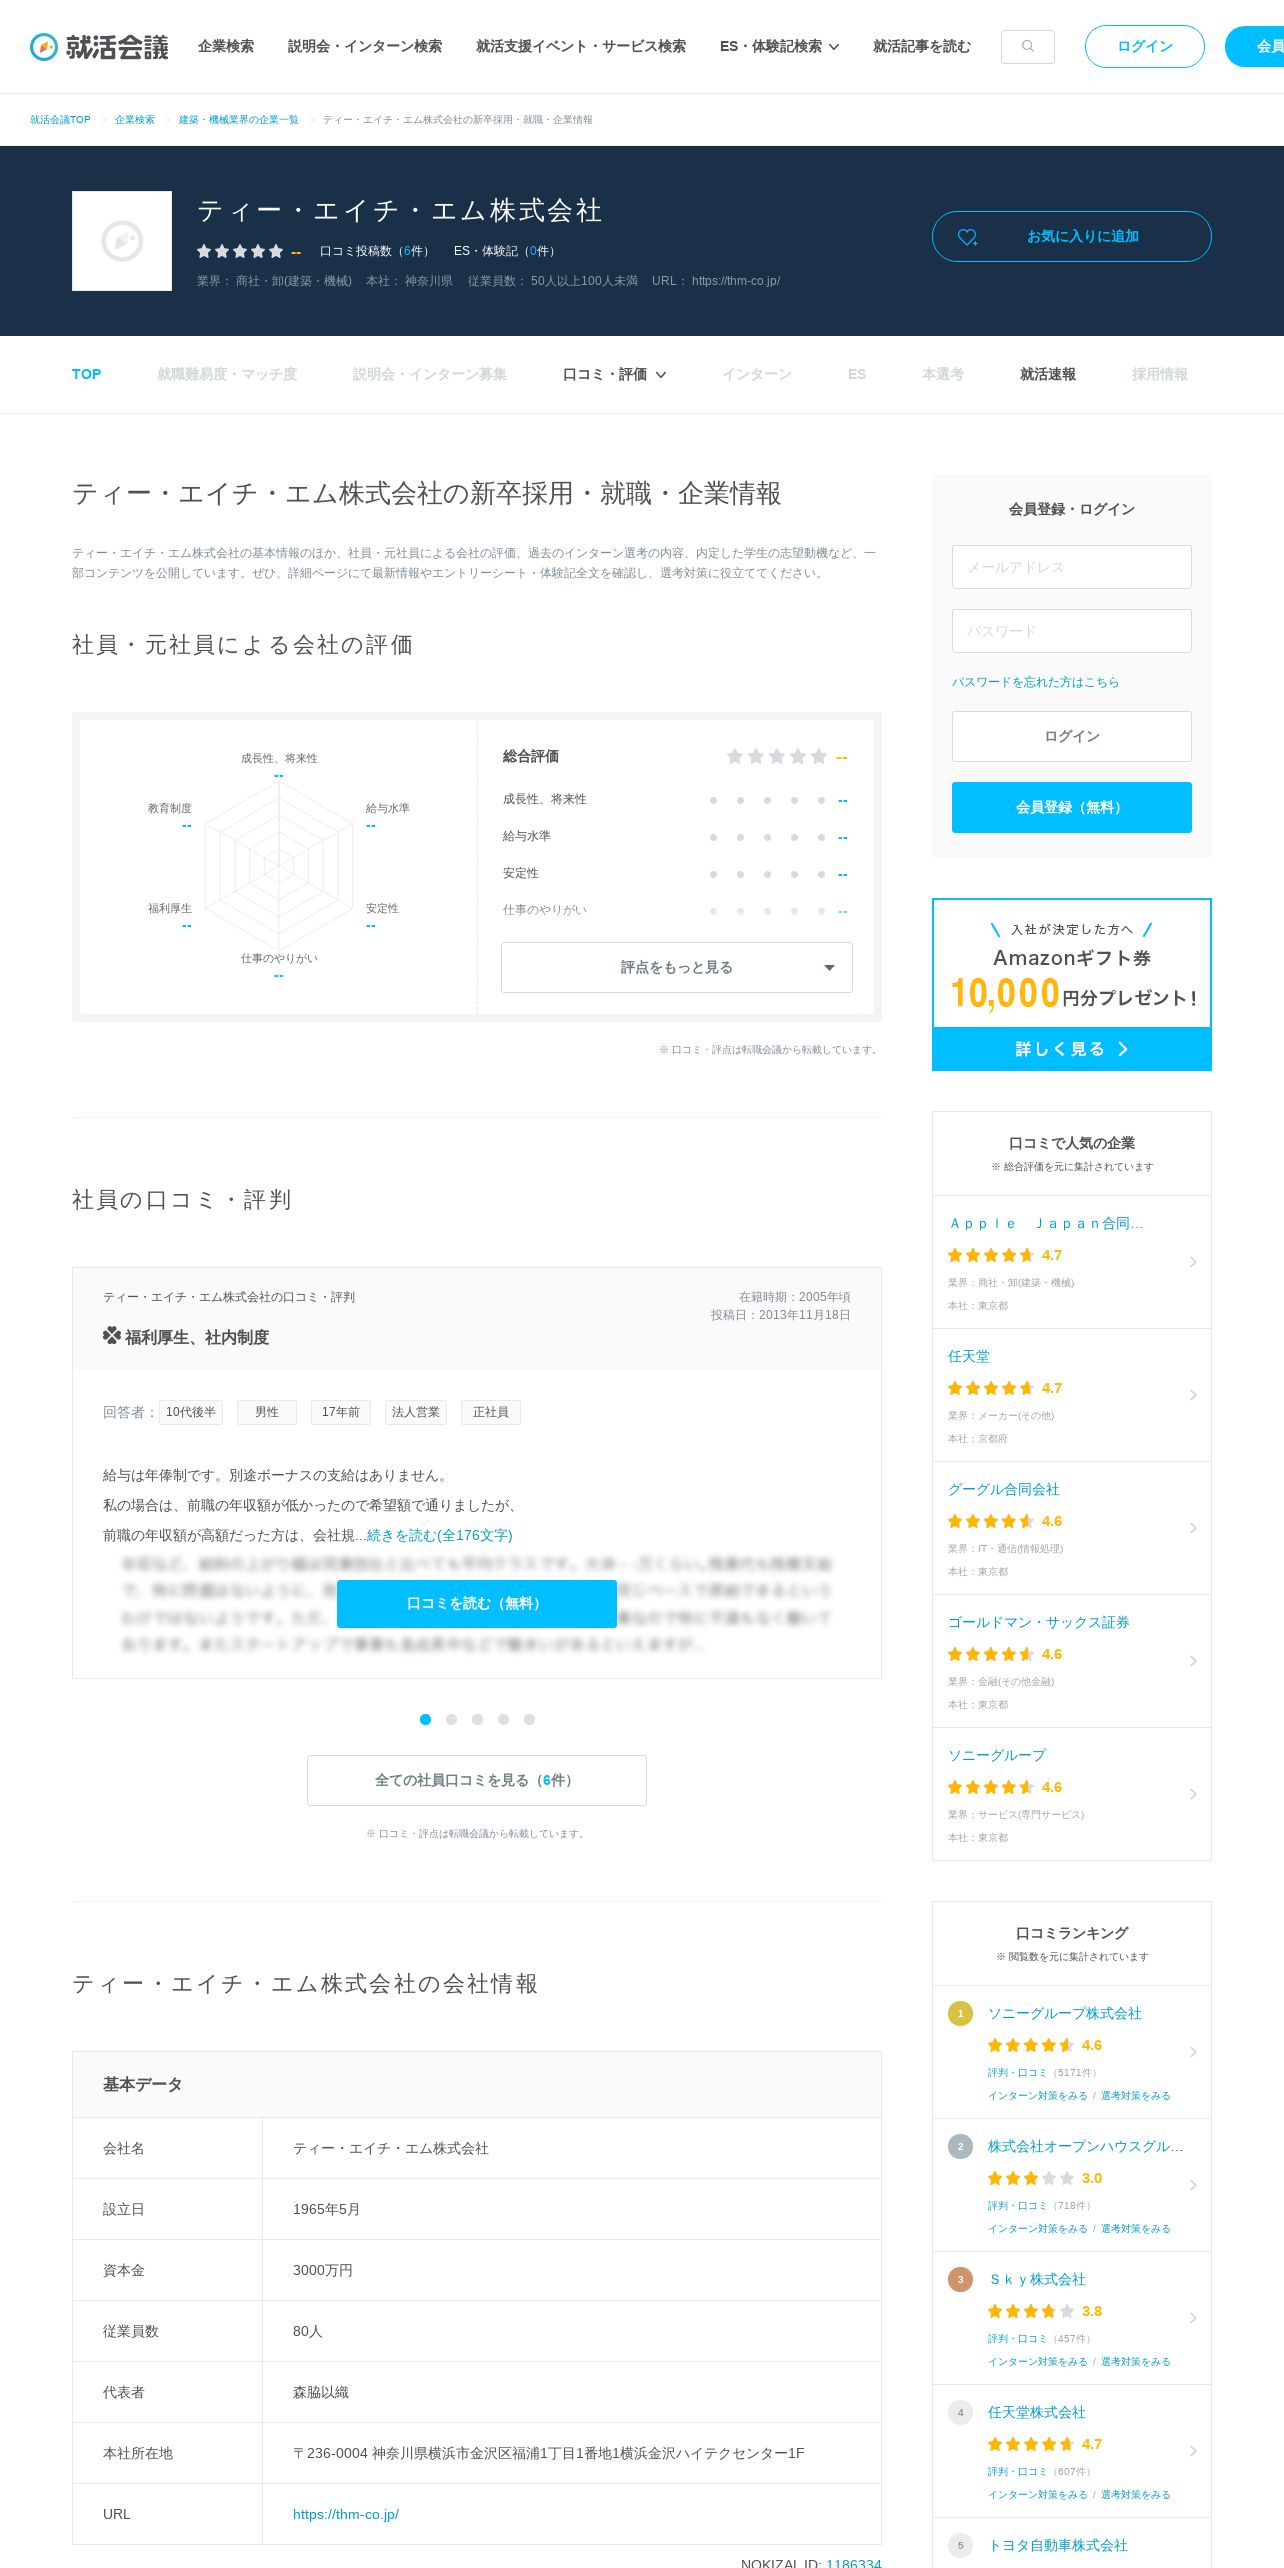The width and height of the screenshot is (1284, 2568).
Task: Click the ログイン button in header
Action: click(x=1145, y=46)
